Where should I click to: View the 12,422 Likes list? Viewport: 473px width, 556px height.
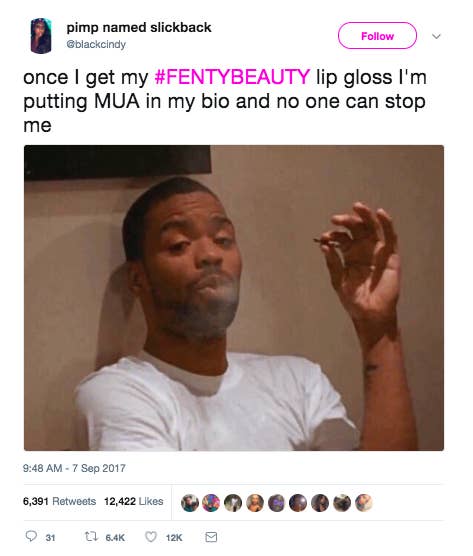tap(134, 501)
